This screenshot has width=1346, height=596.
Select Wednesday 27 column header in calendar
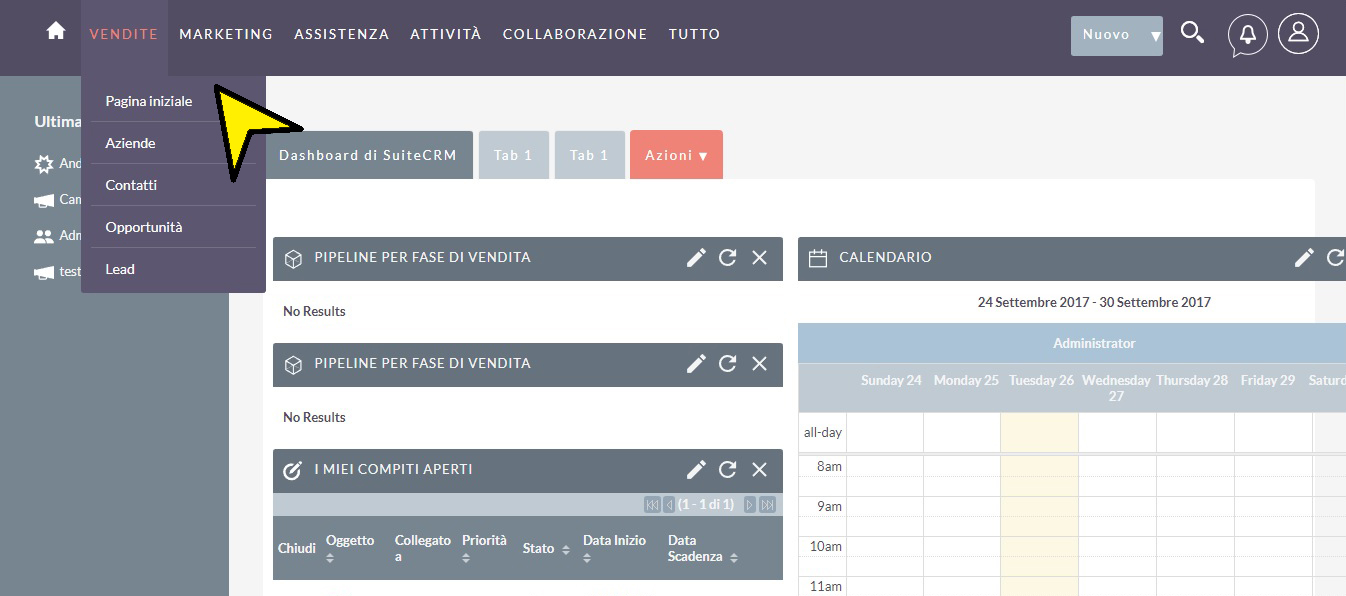click(1116, 388)
